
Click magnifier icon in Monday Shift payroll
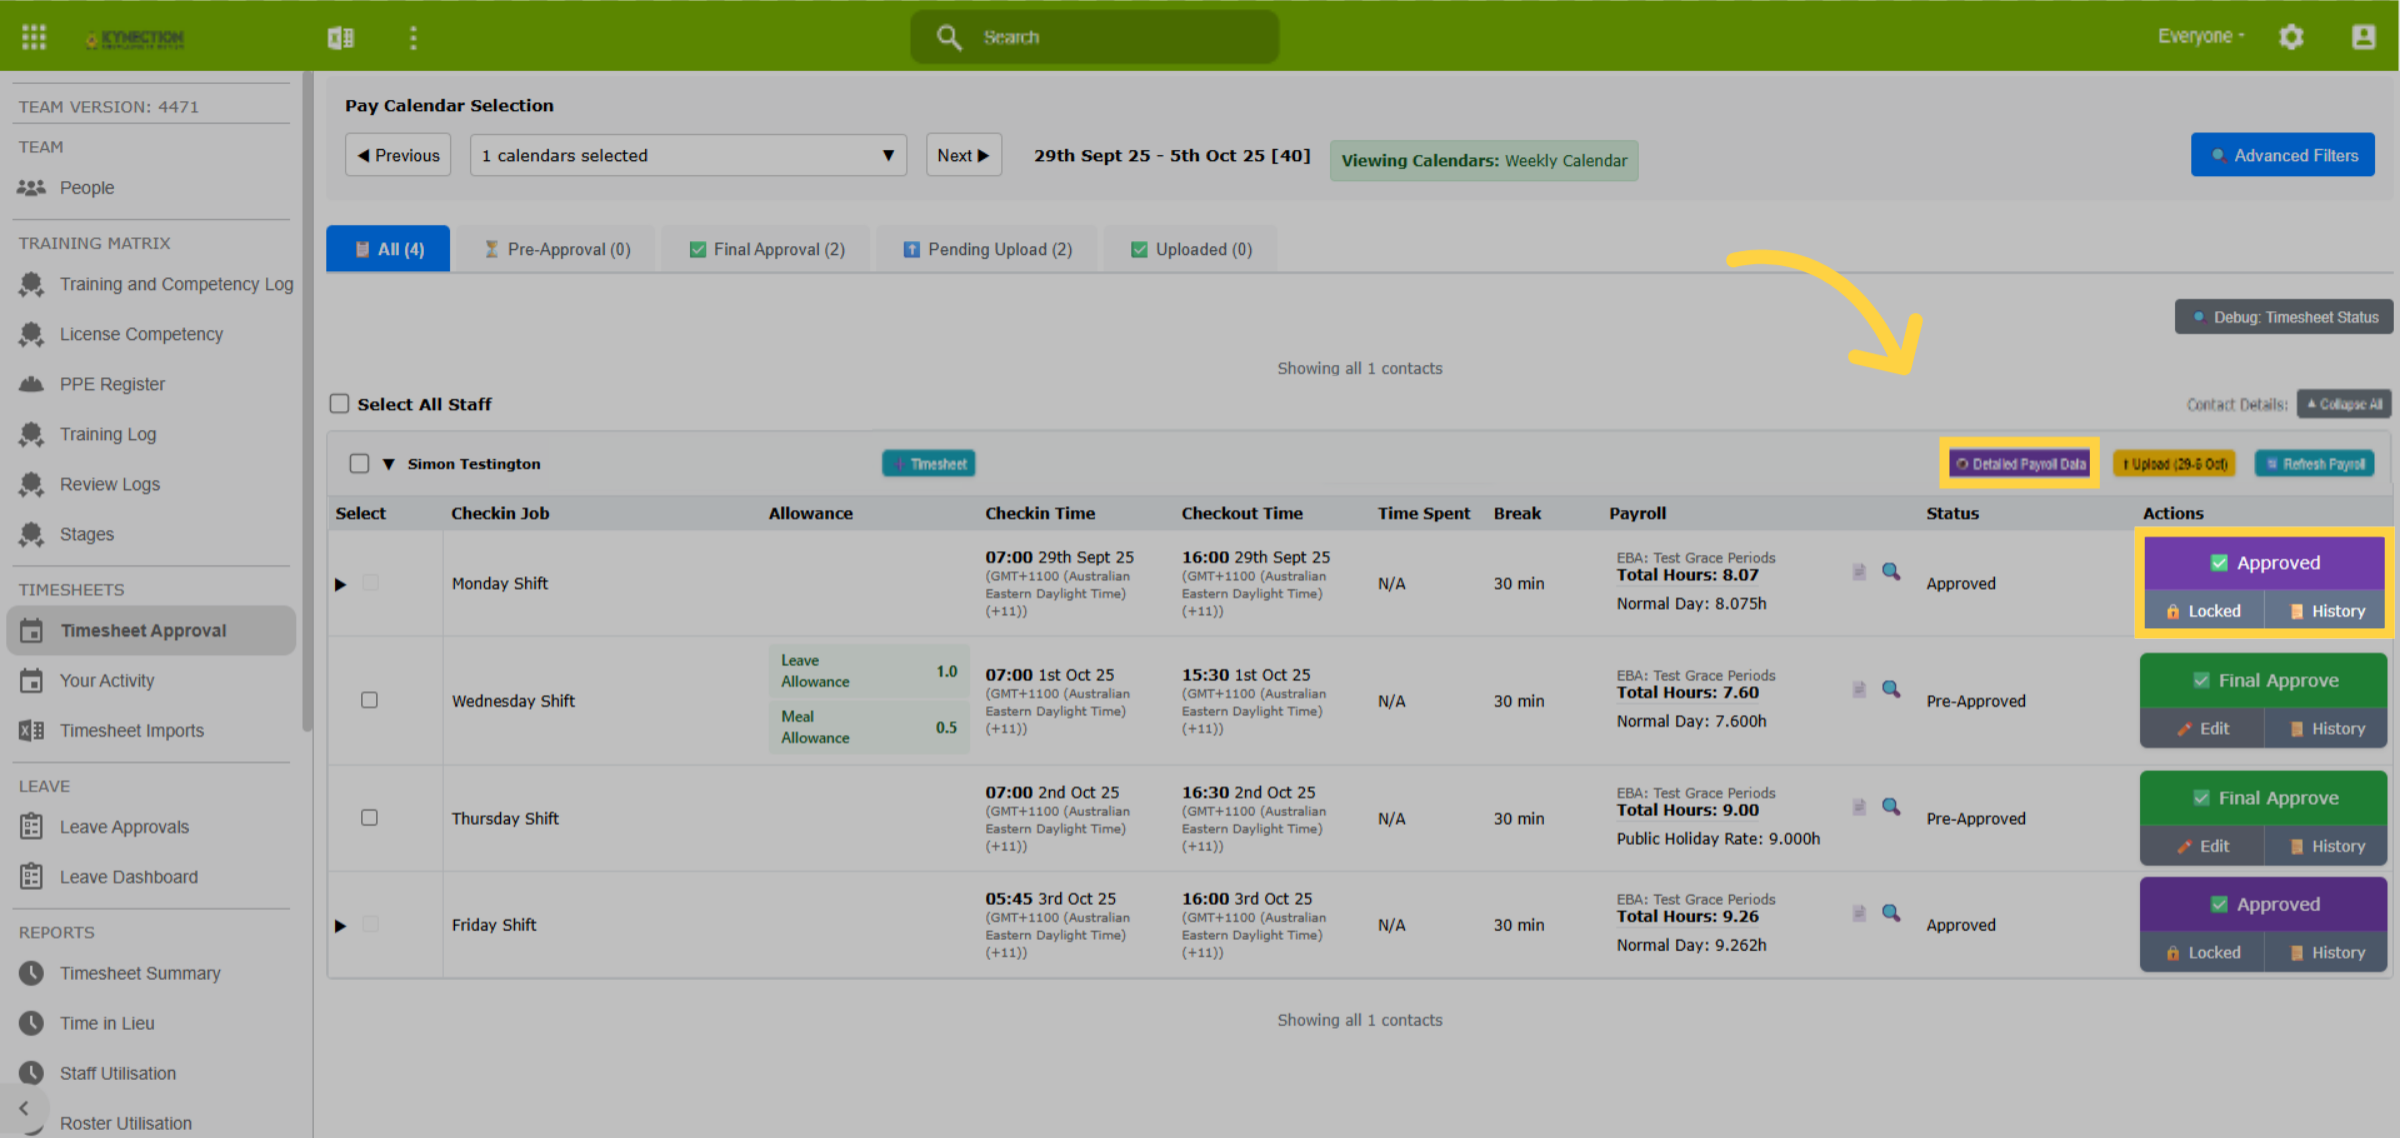coord(1891,571)
